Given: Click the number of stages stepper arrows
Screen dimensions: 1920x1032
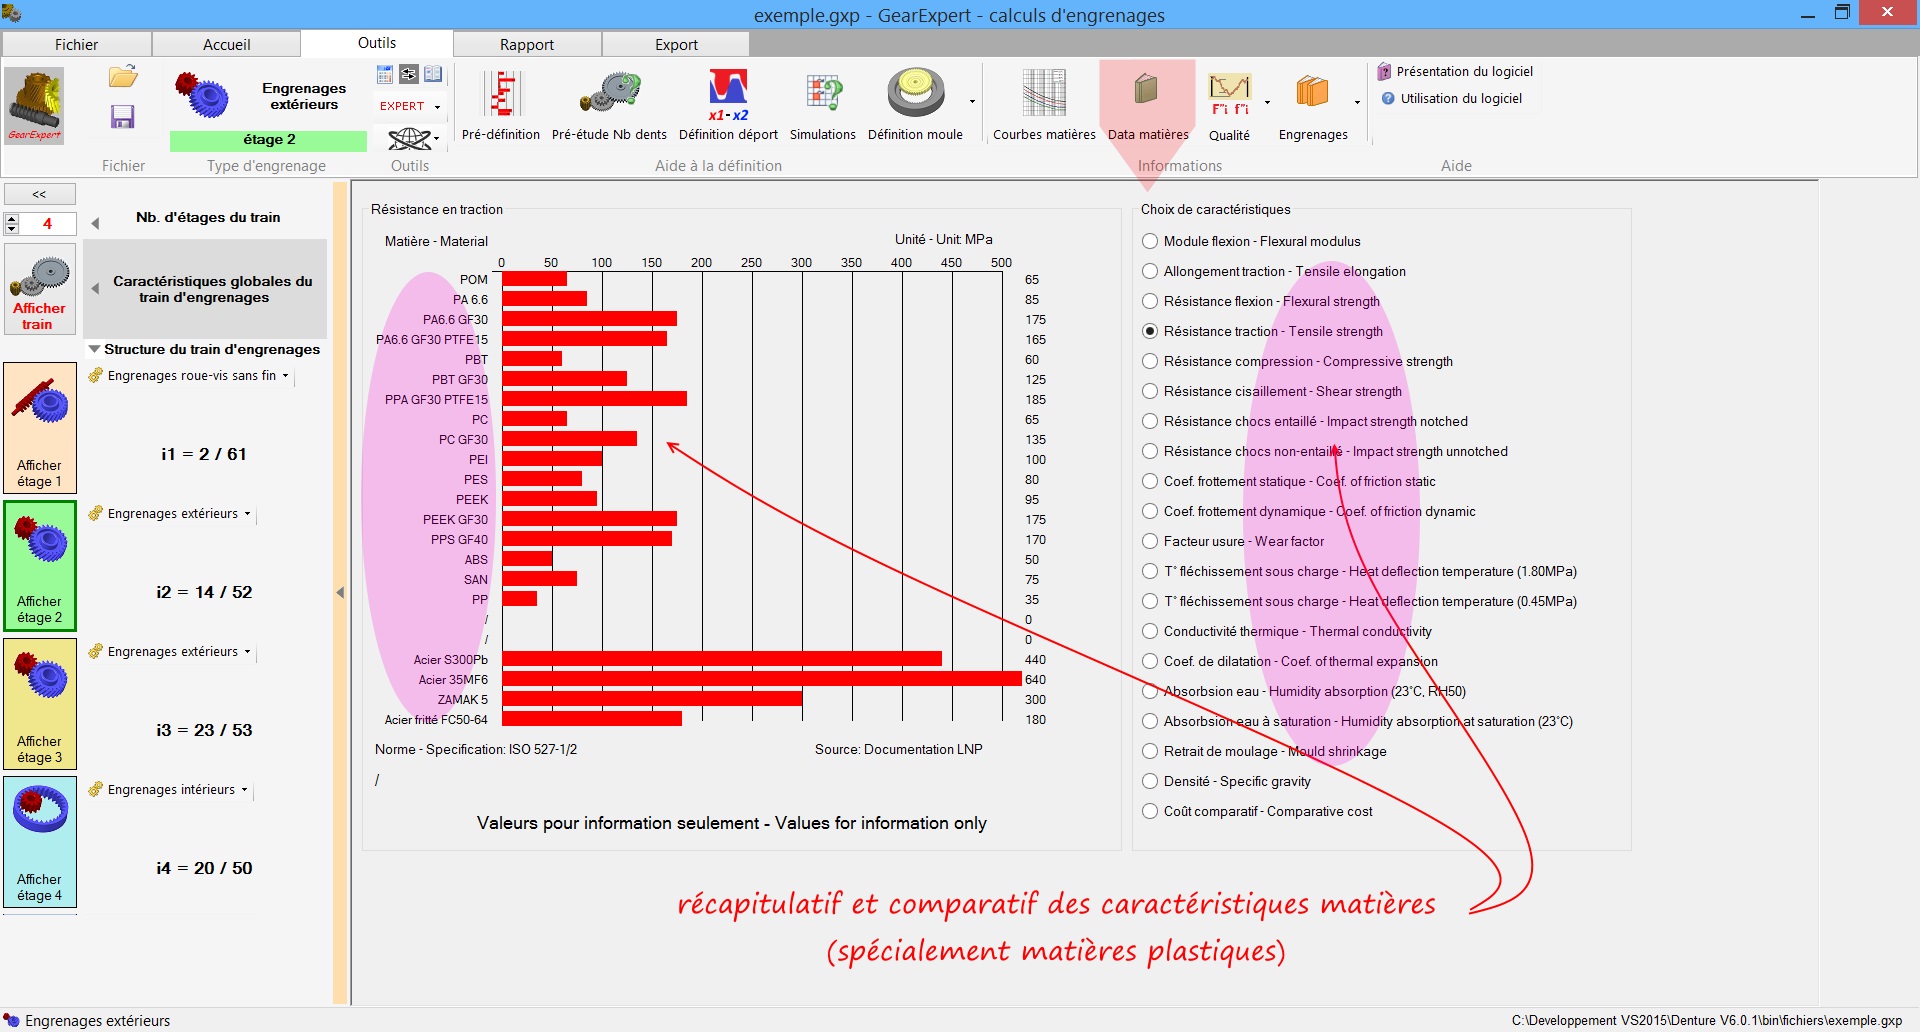Looking at the screenshot, I should [12, 224].
